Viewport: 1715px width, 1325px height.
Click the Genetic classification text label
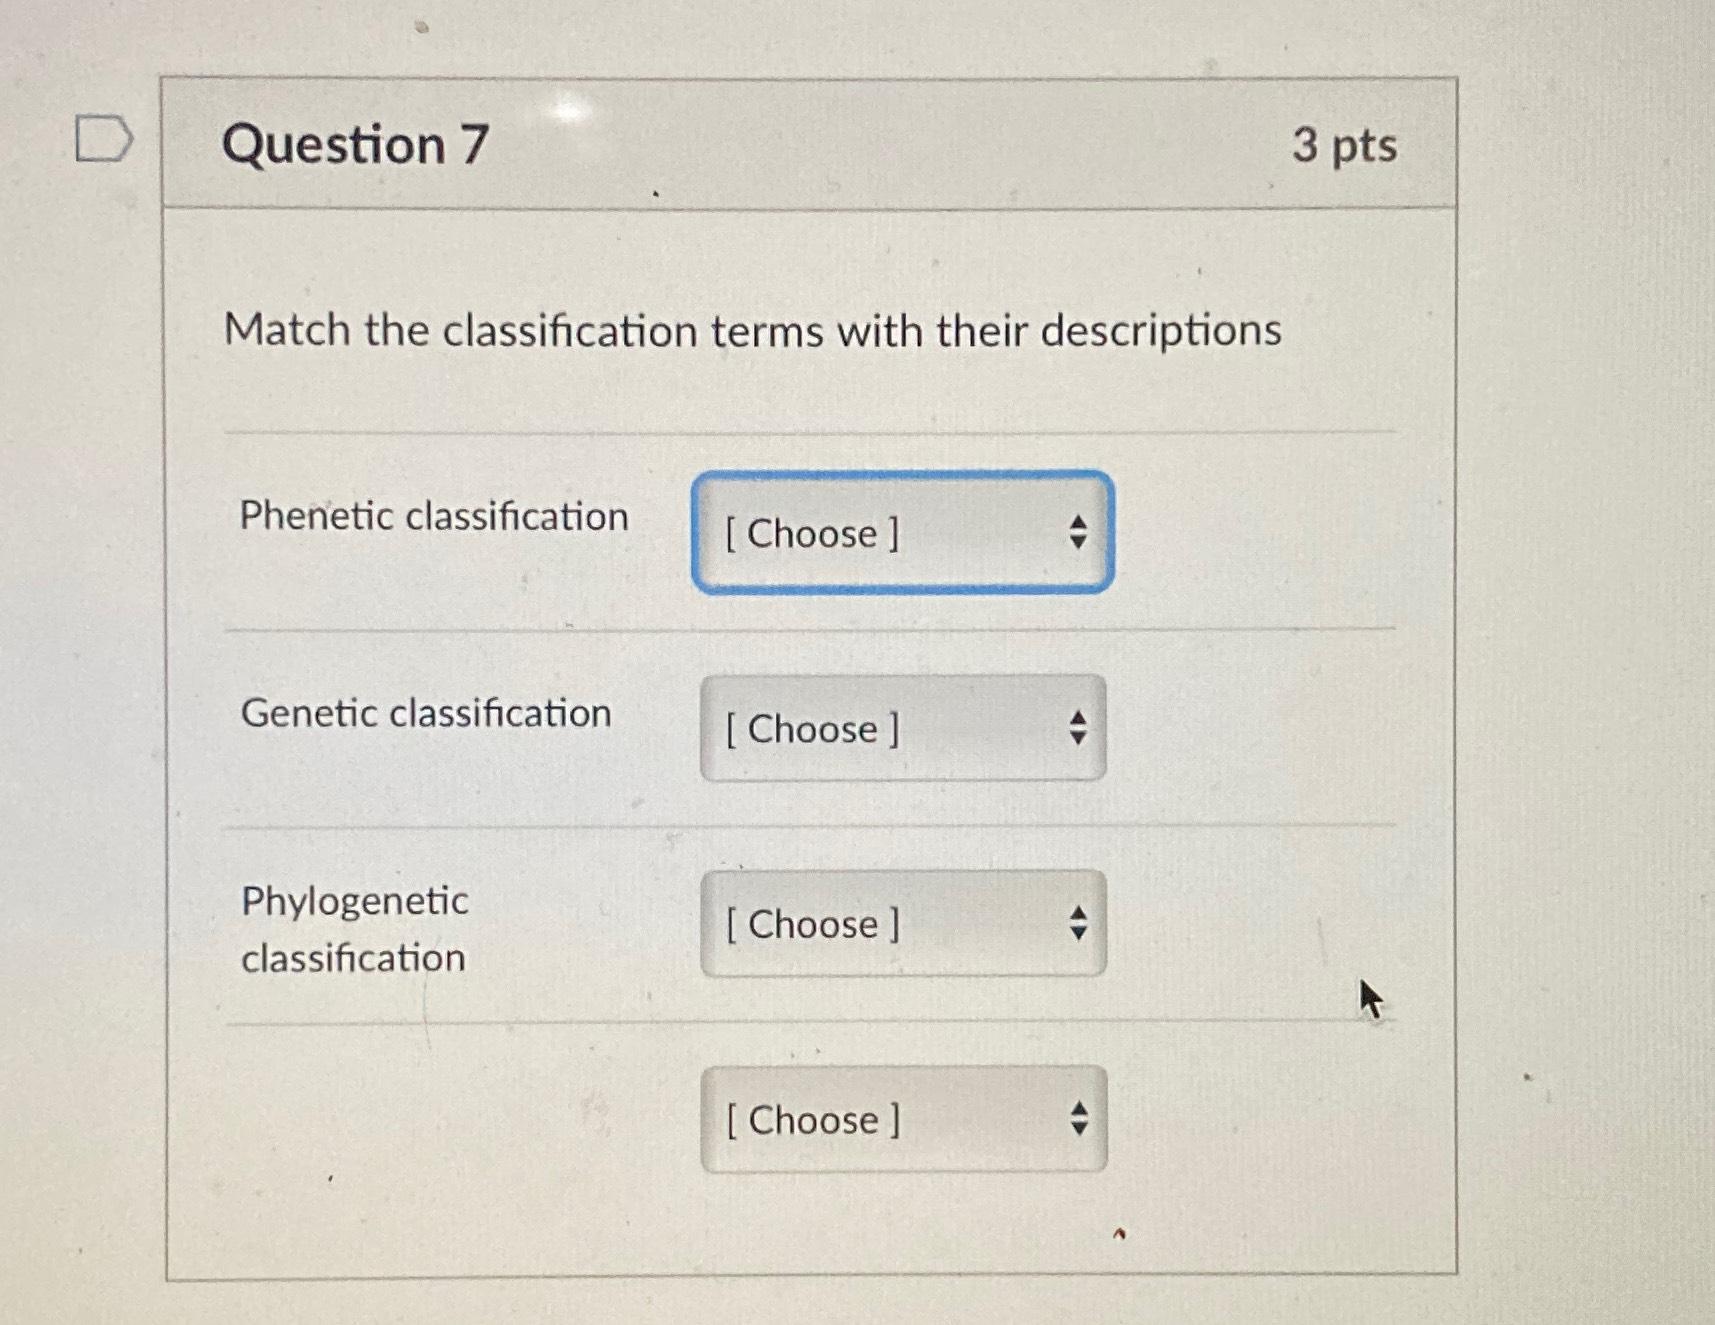(427, 712)
